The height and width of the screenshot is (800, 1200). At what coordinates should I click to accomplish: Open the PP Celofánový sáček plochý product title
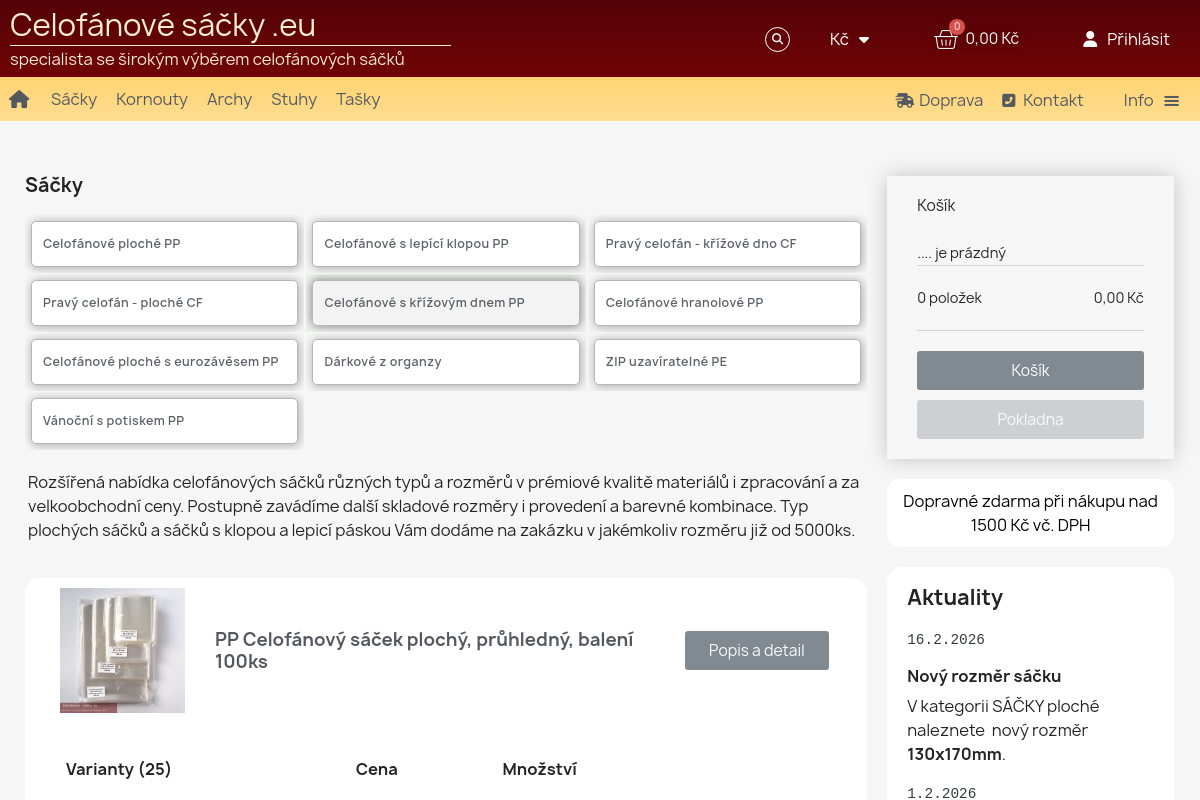tap(424, 650)
